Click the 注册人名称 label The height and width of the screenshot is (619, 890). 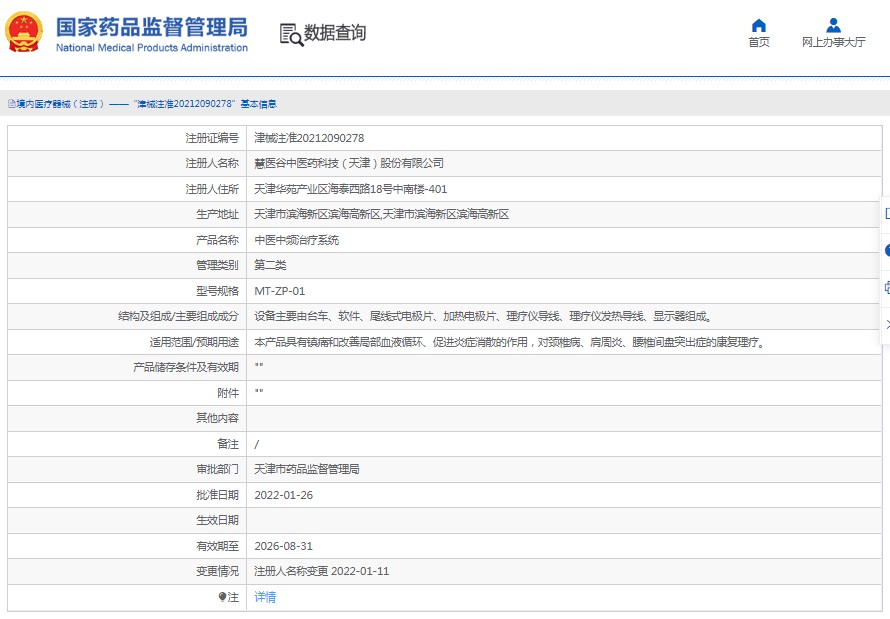(212, 163)
